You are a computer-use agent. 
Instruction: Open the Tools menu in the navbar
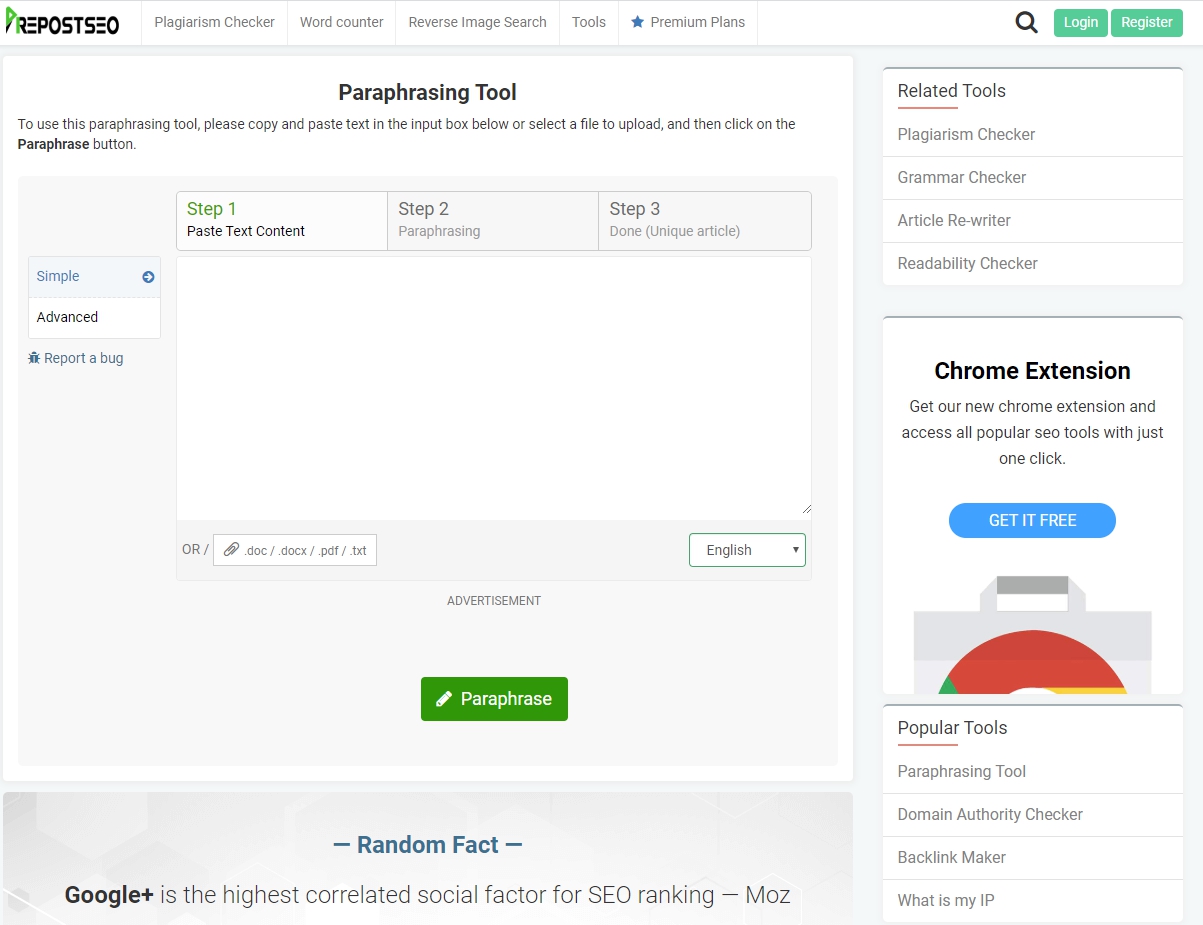589,22
